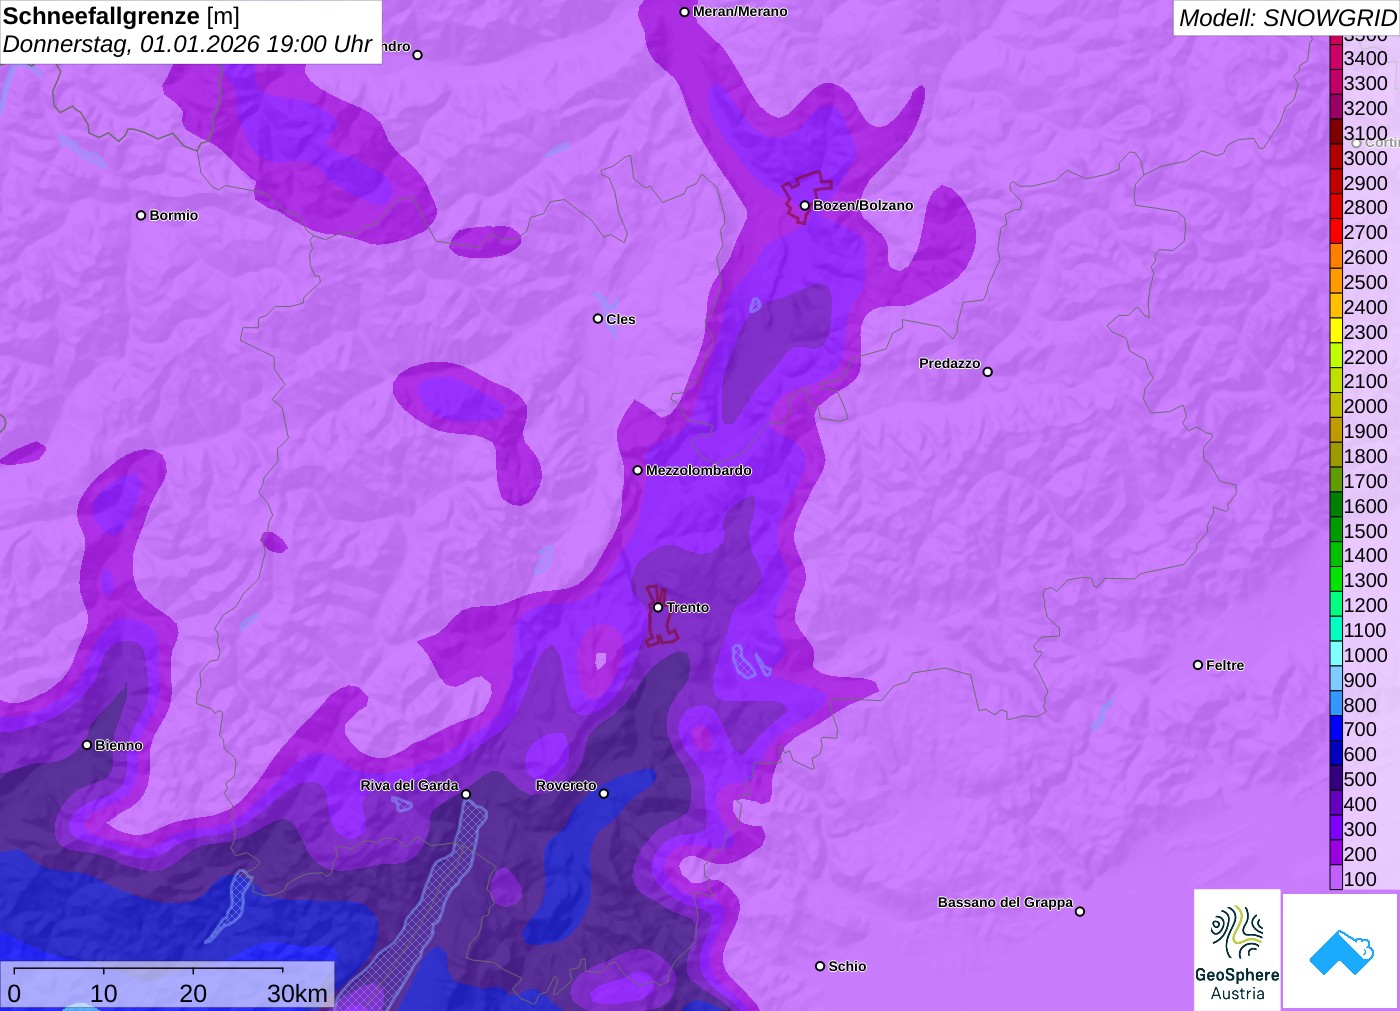Click the blue cloud house logo
Viewport: 1400px width, 1011px height.
tap(1340, 951)
